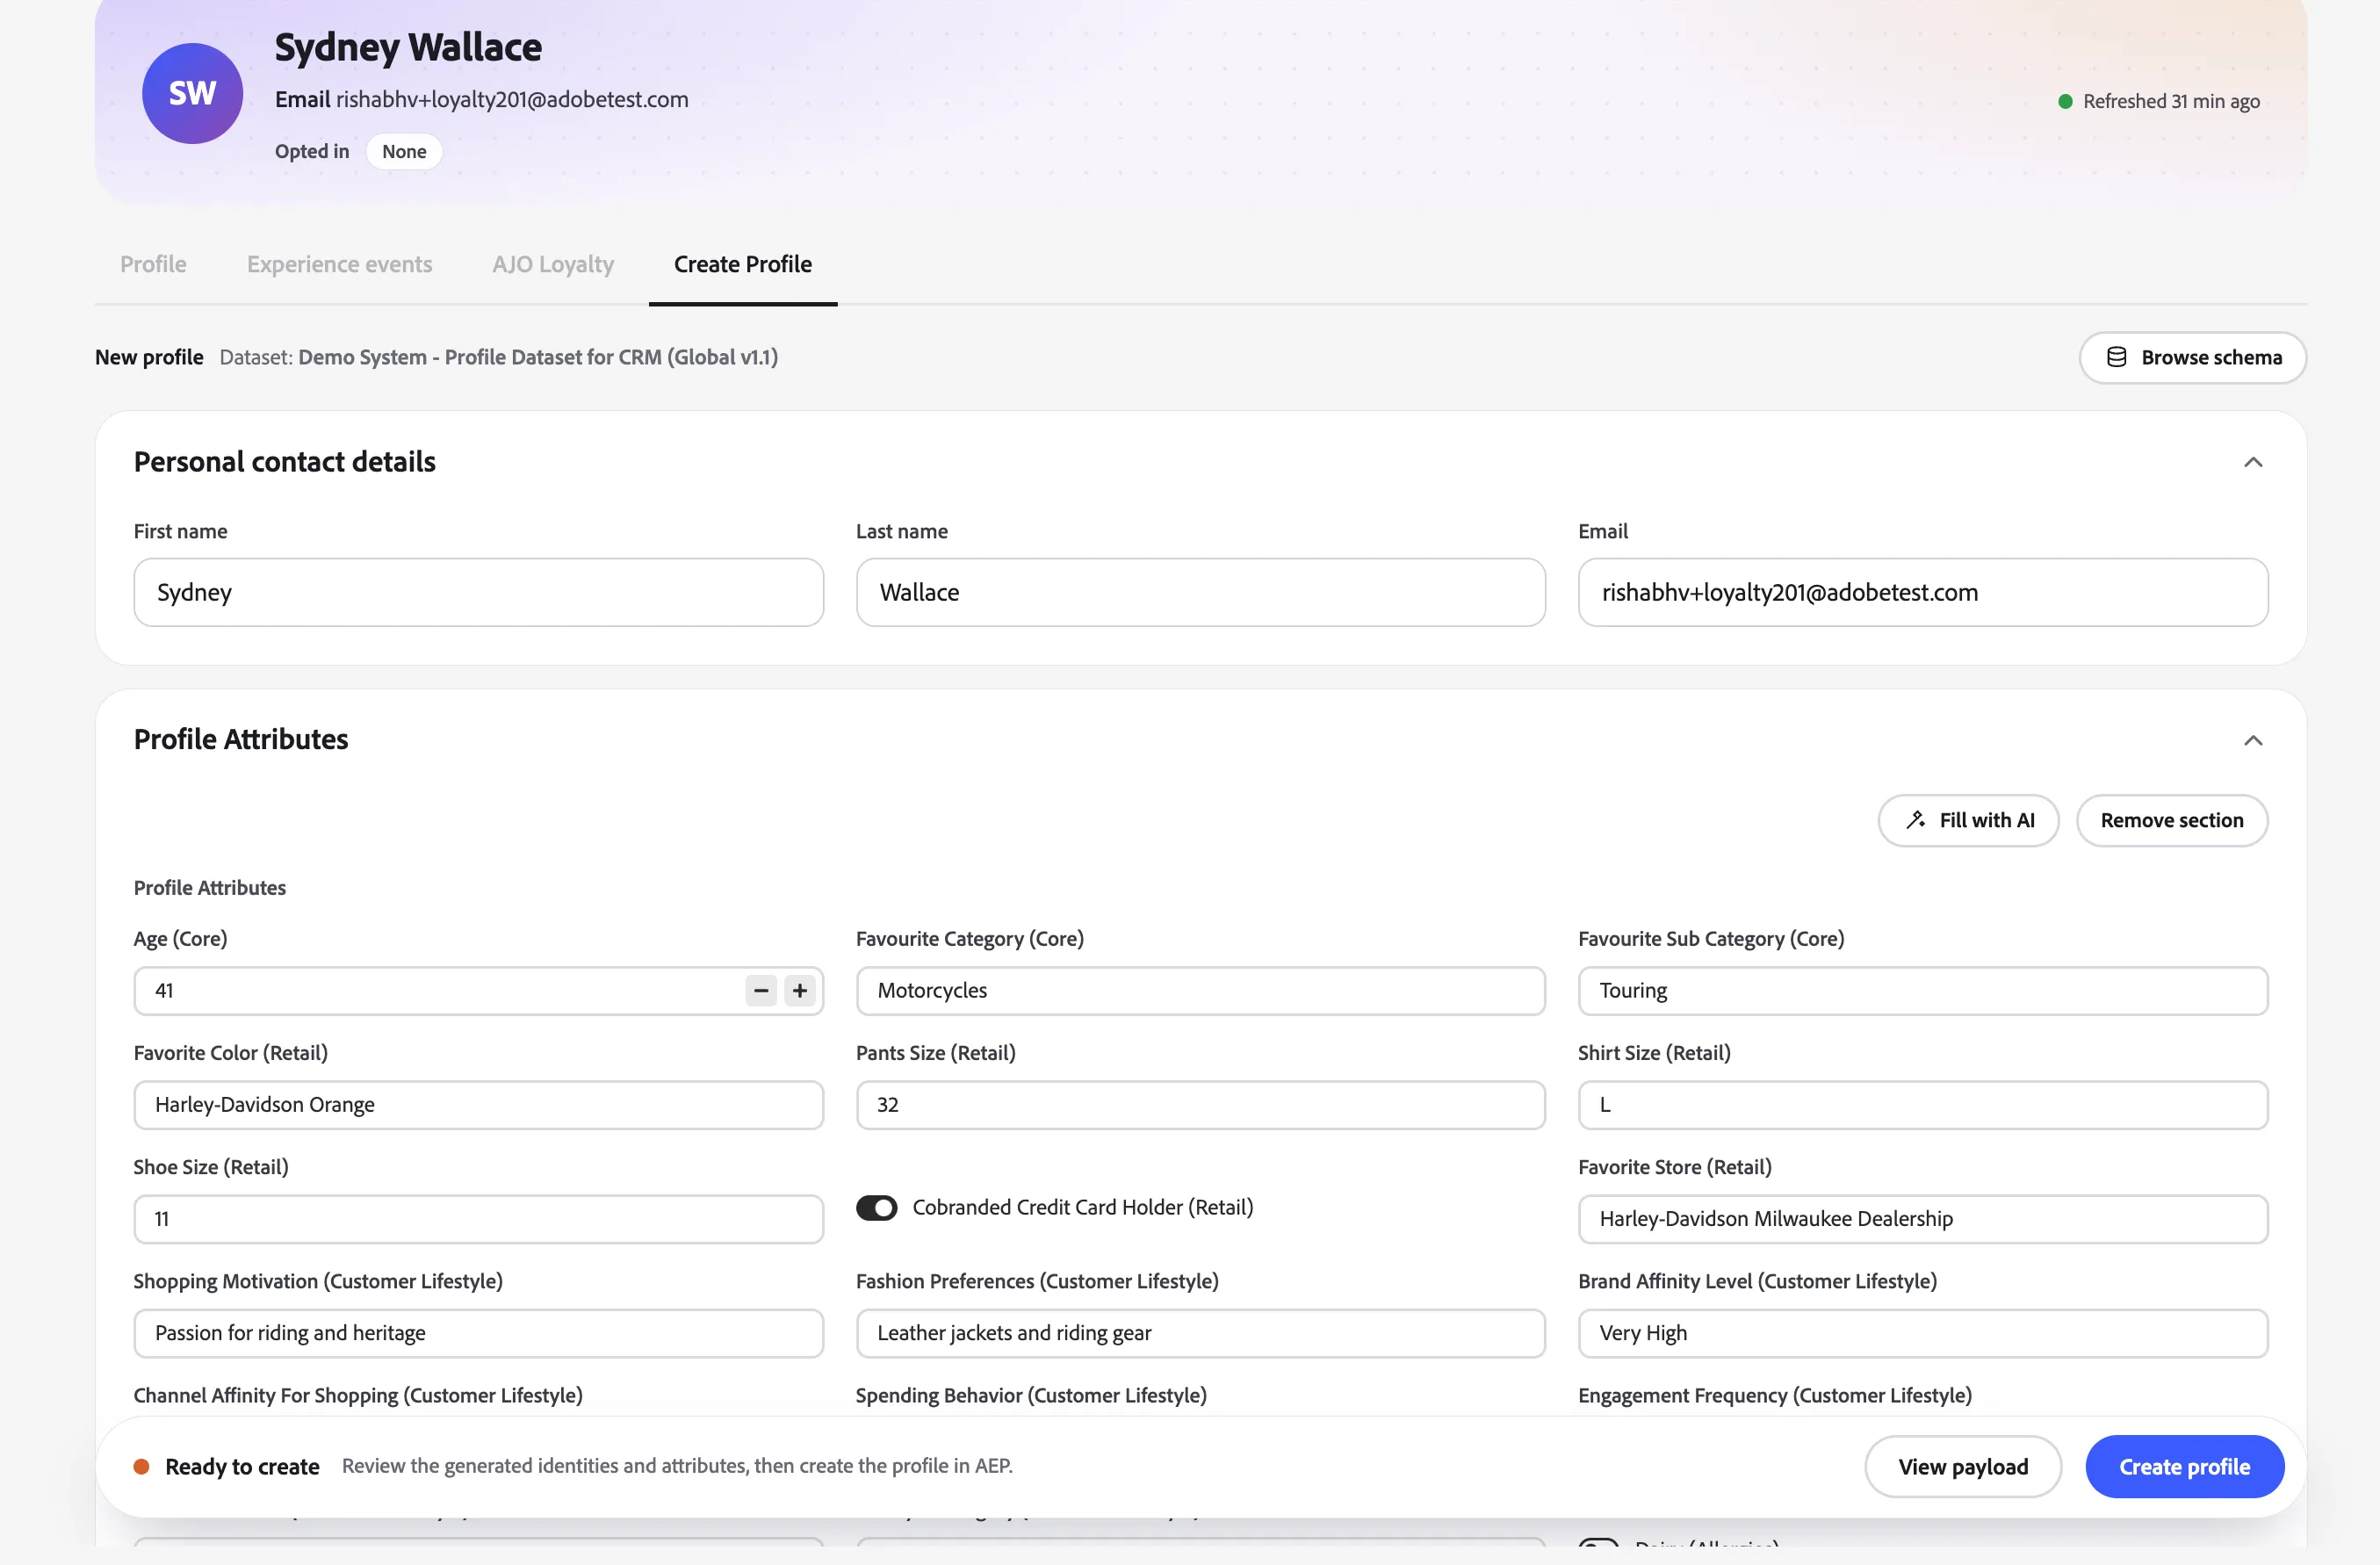Click the Shoe Size field
The height and width of the screenshot is (1565, 2380).
pyautogui.click(x=478, y=1218)
